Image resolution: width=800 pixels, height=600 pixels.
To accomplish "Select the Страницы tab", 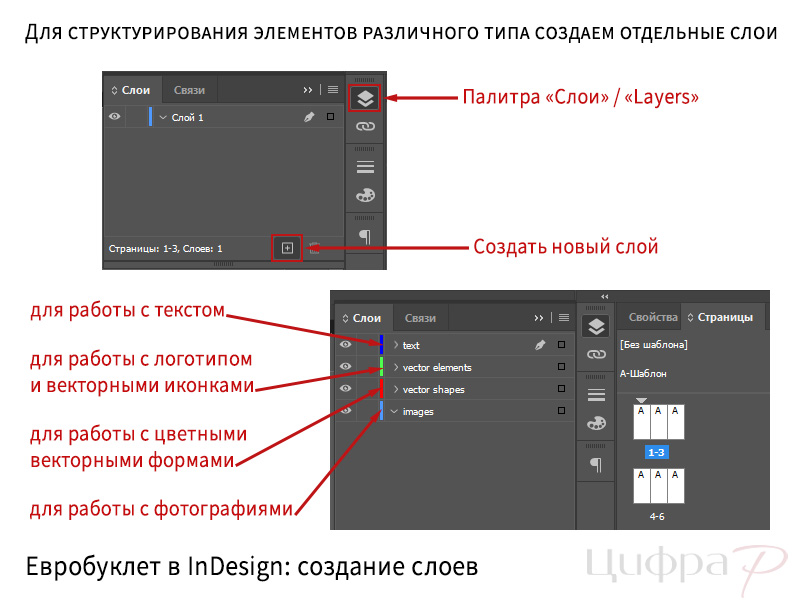I will [x=724, y=317].
